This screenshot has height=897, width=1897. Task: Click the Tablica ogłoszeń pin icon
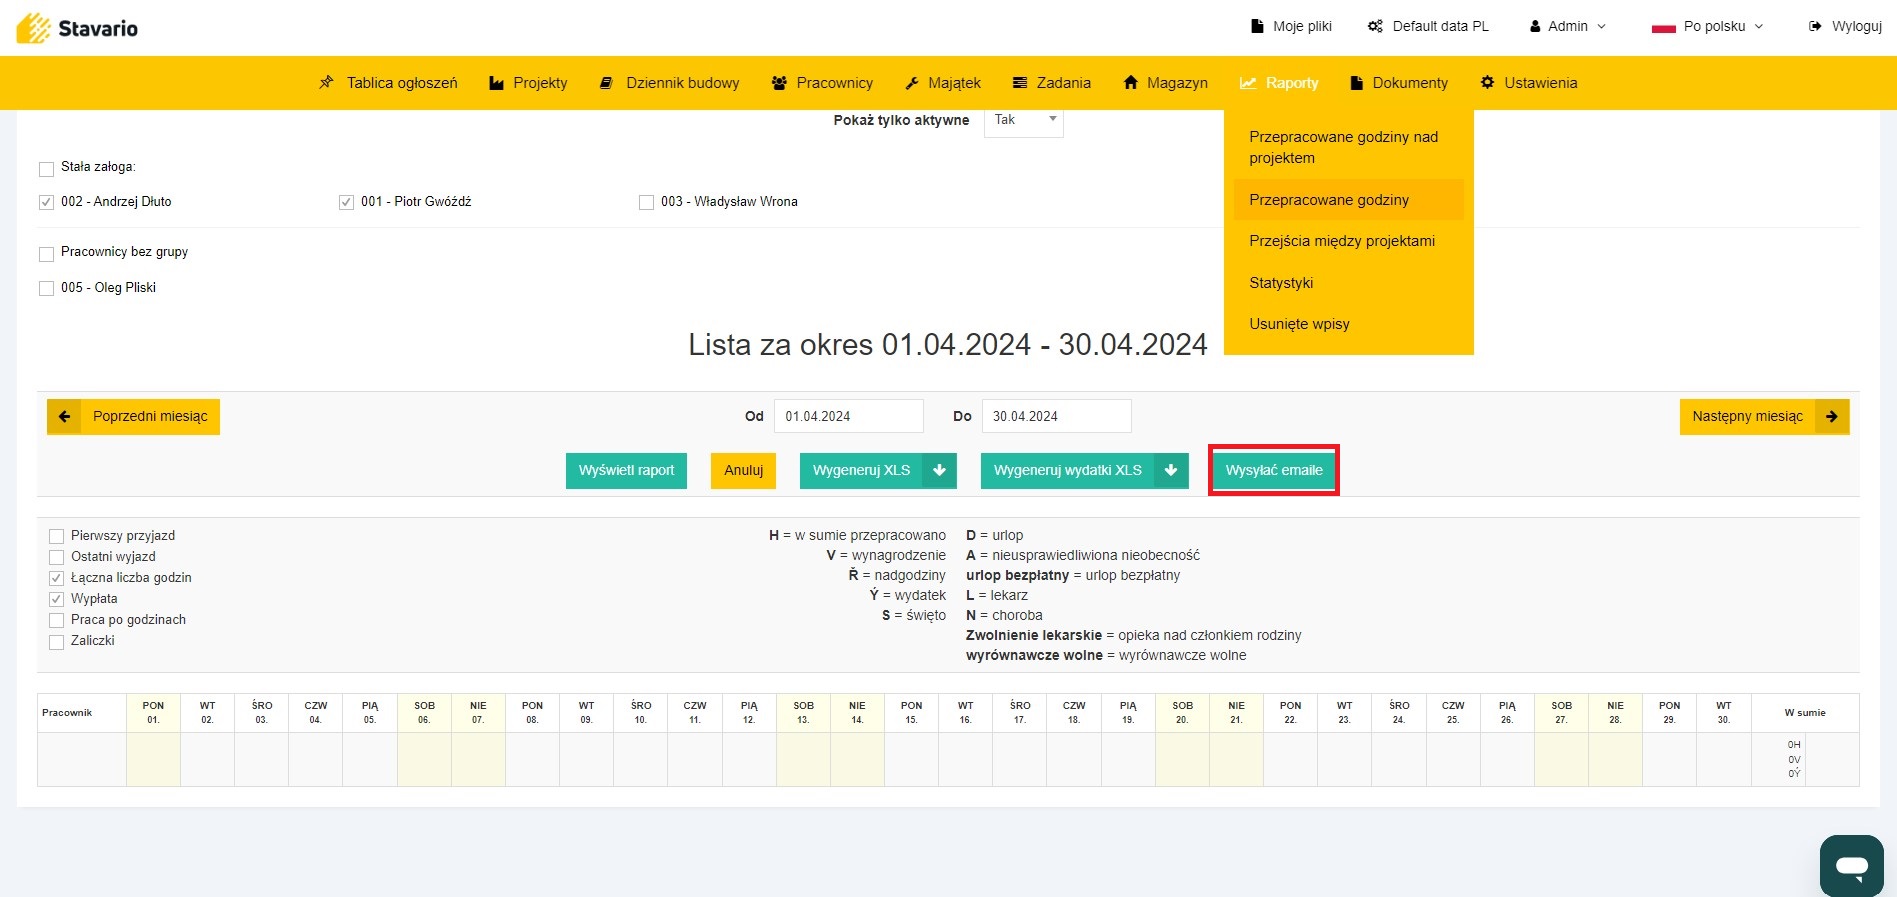click(x=326, y=83)
